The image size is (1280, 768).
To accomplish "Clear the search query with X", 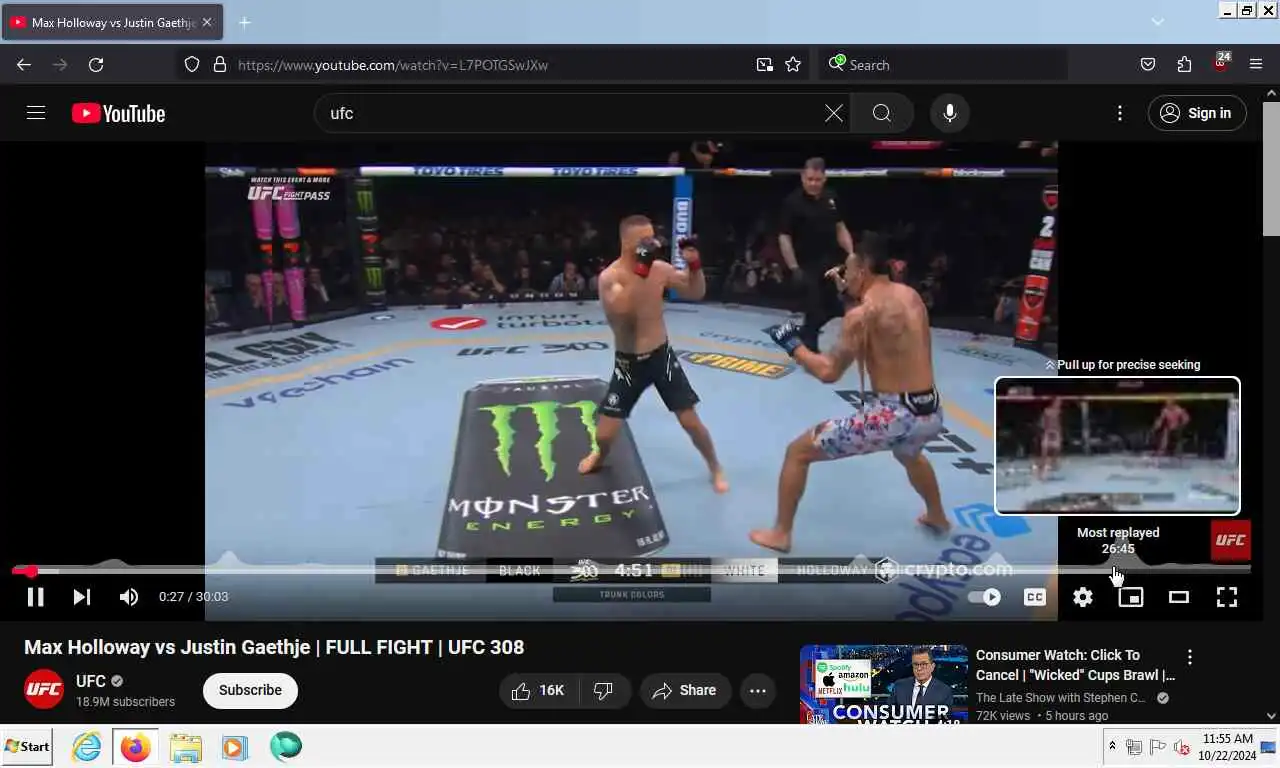I will click(834, 113).
